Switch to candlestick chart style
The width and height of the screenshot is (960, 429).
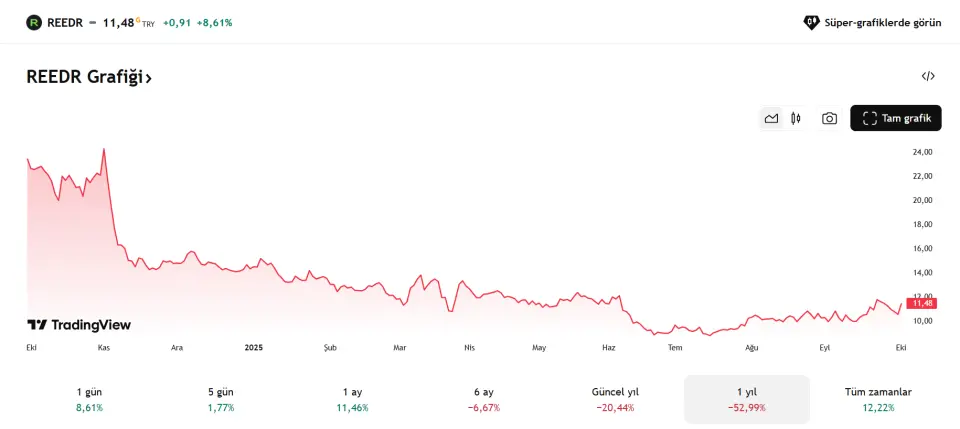(x=796, y=118)
